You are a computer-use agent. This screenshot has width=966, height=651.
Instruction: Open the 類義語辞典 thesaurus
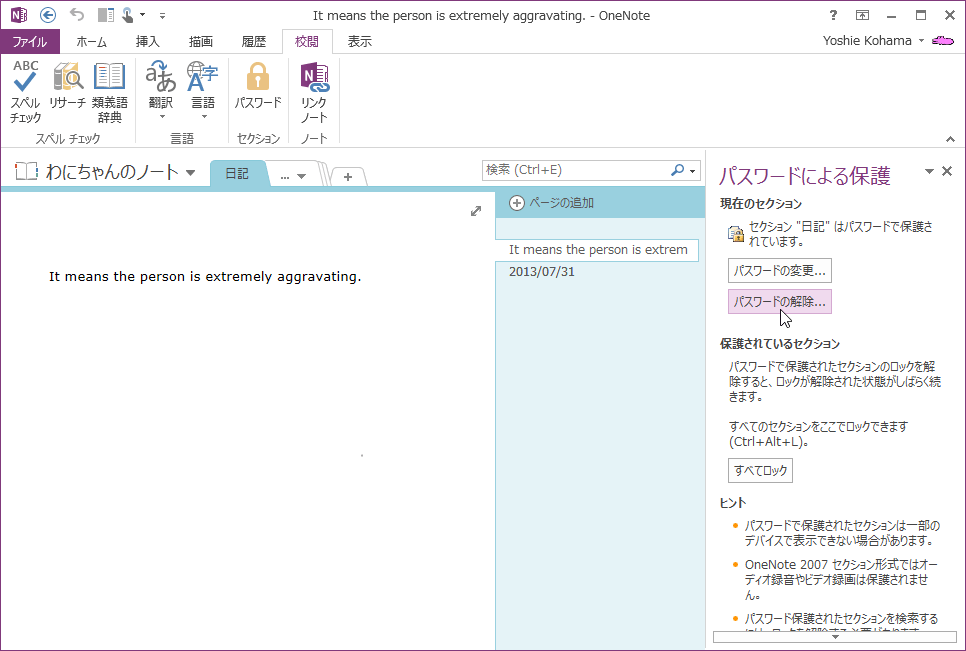[110, 92]
